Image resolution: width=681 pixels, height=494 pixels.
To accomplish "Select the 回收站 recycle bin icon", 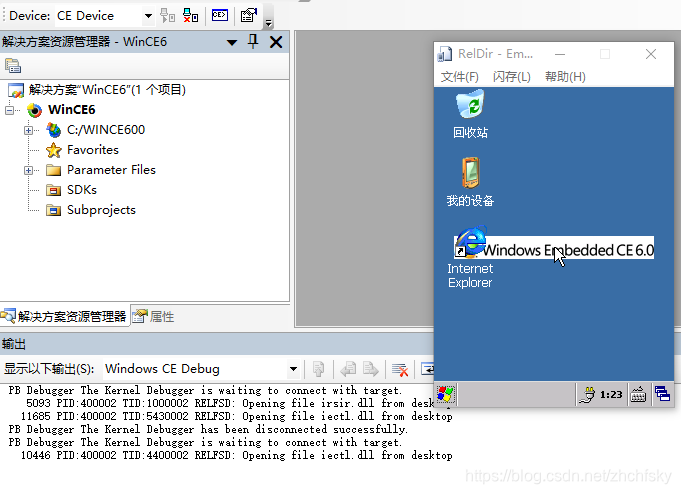I will click(470, 114).
